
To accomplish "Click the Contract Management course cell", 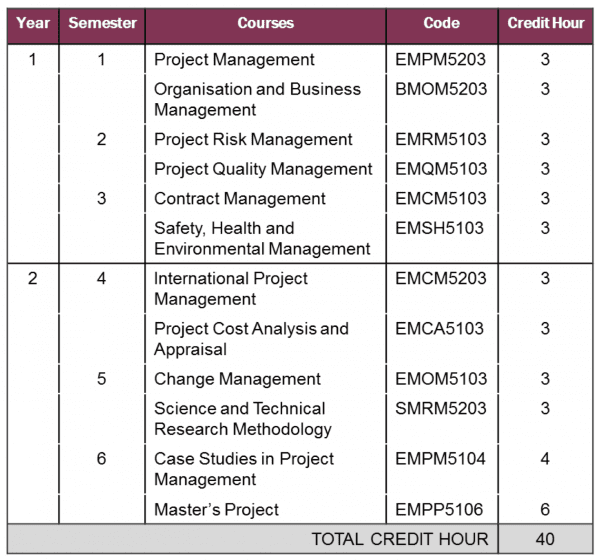I will [x=240, y=199].
